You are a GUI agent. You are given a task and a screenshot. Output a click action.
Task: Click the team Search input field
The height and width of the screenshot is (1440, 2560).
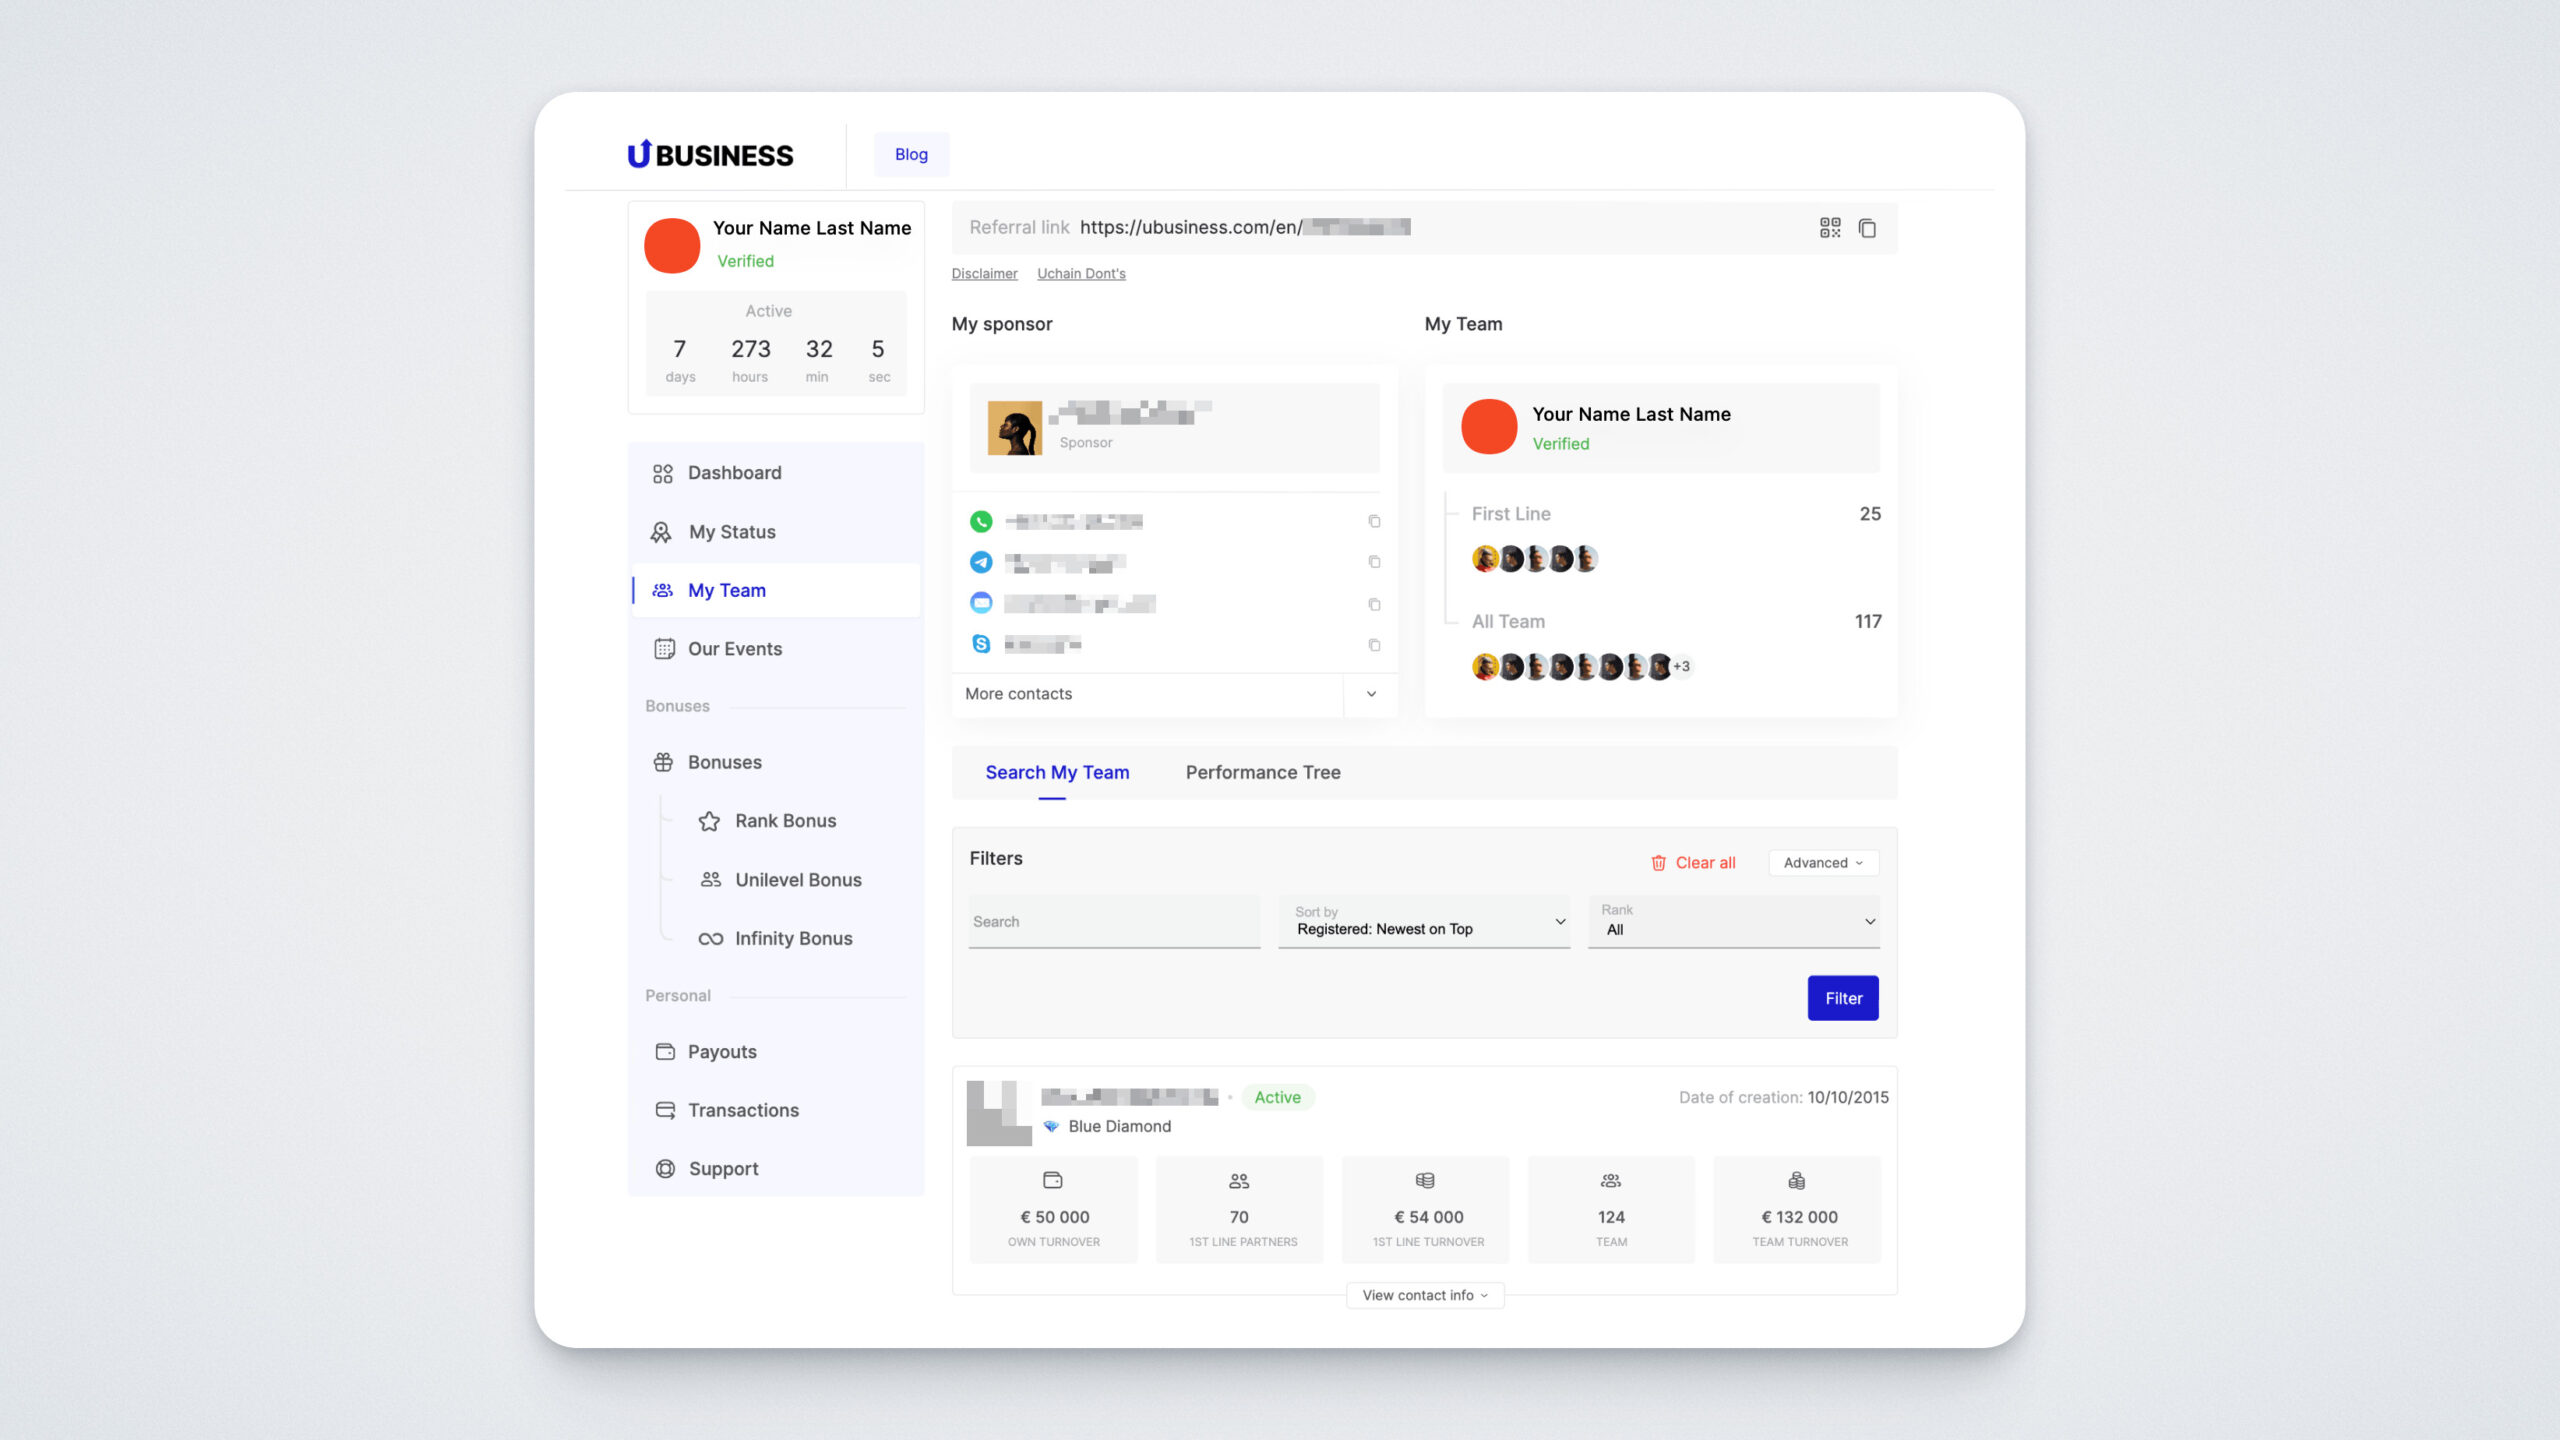1113,921
